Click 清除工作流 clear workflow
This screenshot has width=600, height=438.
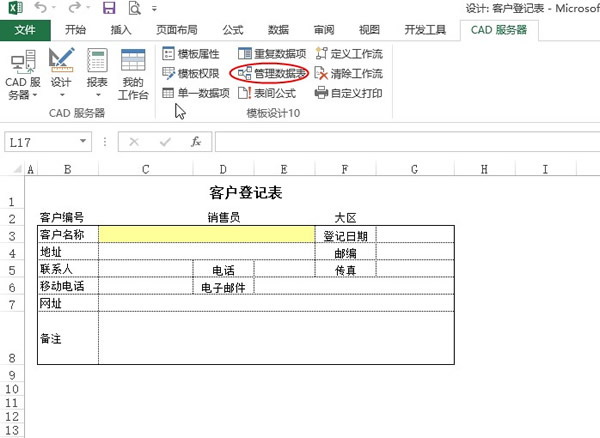coord(349,73)
